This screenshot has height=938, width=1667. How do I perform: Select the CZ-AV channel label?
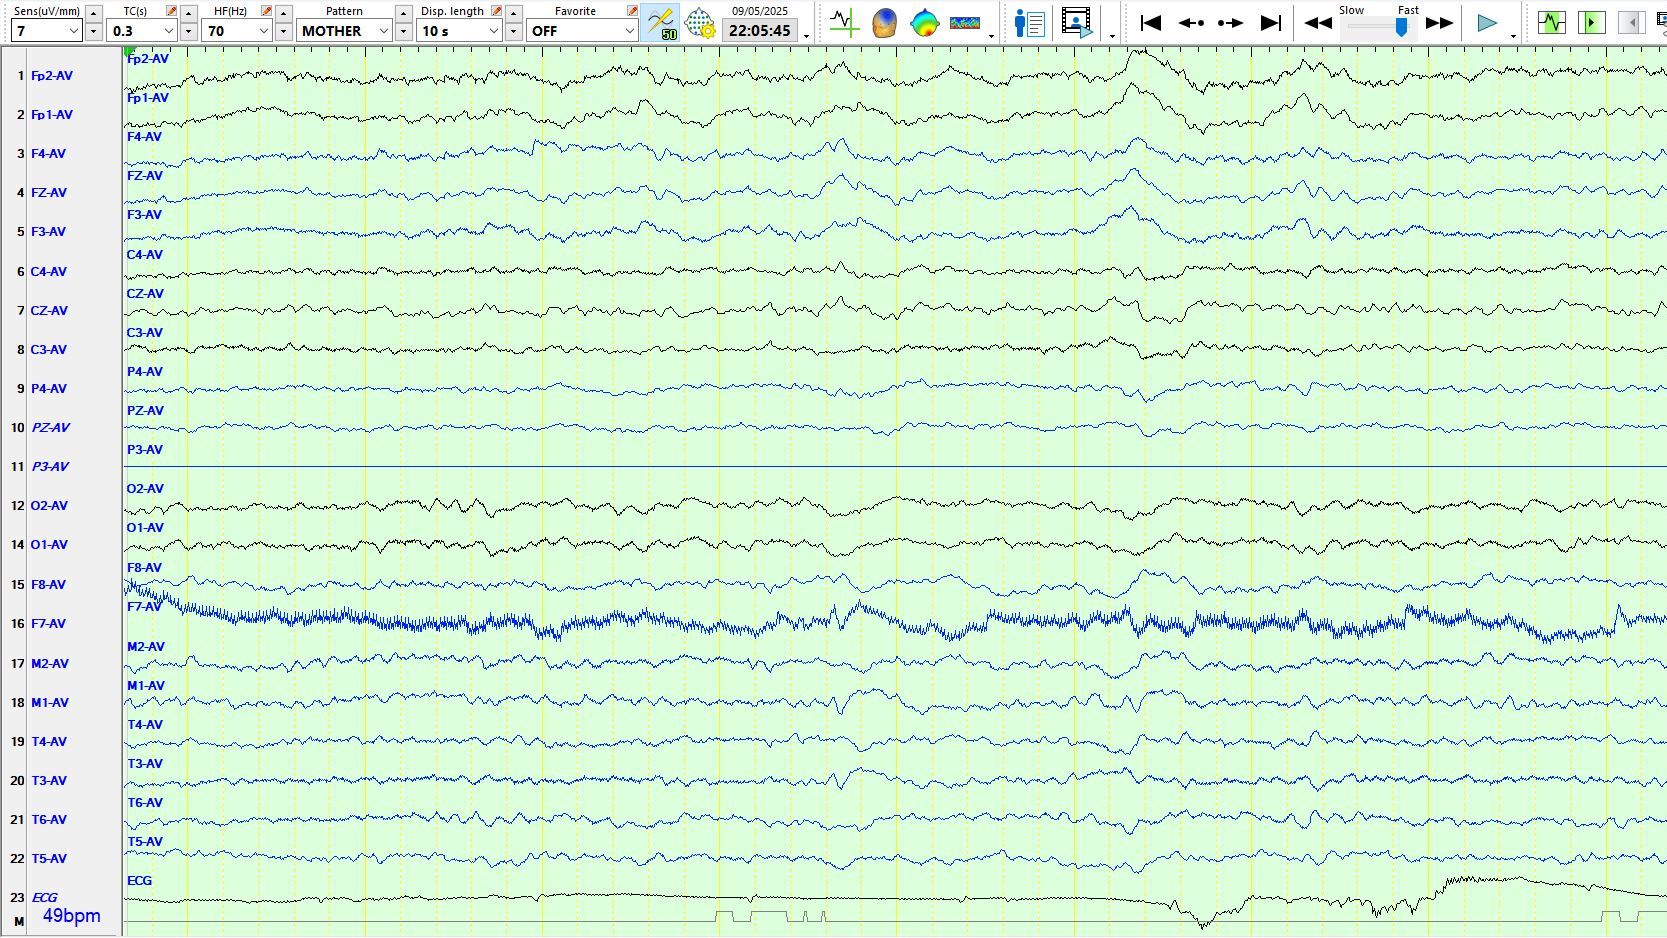(x=49, y=311)
